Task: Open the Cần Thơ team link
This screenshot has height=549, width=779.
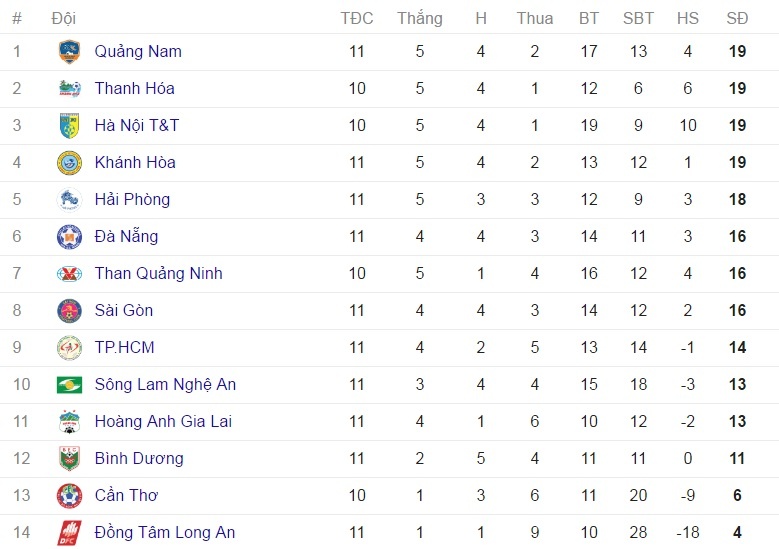Action: pos(126,495)
